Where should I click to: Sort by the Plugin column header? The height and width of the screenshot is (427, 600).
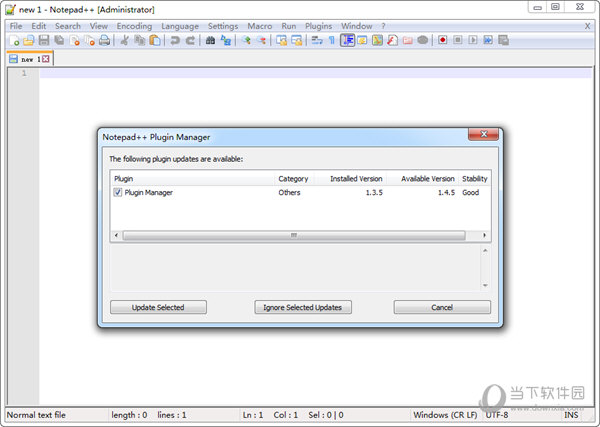click(193, 179)
